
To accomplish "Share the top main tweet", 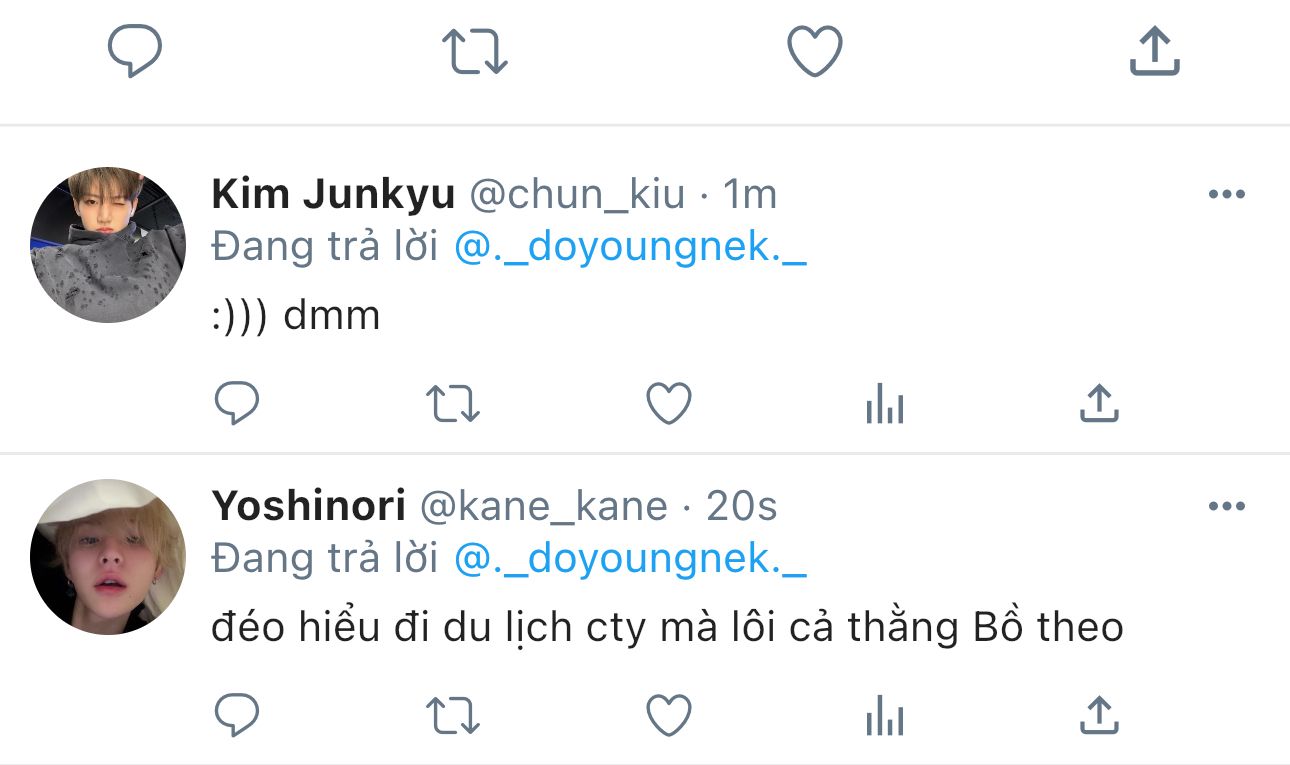I will 1155,51.
